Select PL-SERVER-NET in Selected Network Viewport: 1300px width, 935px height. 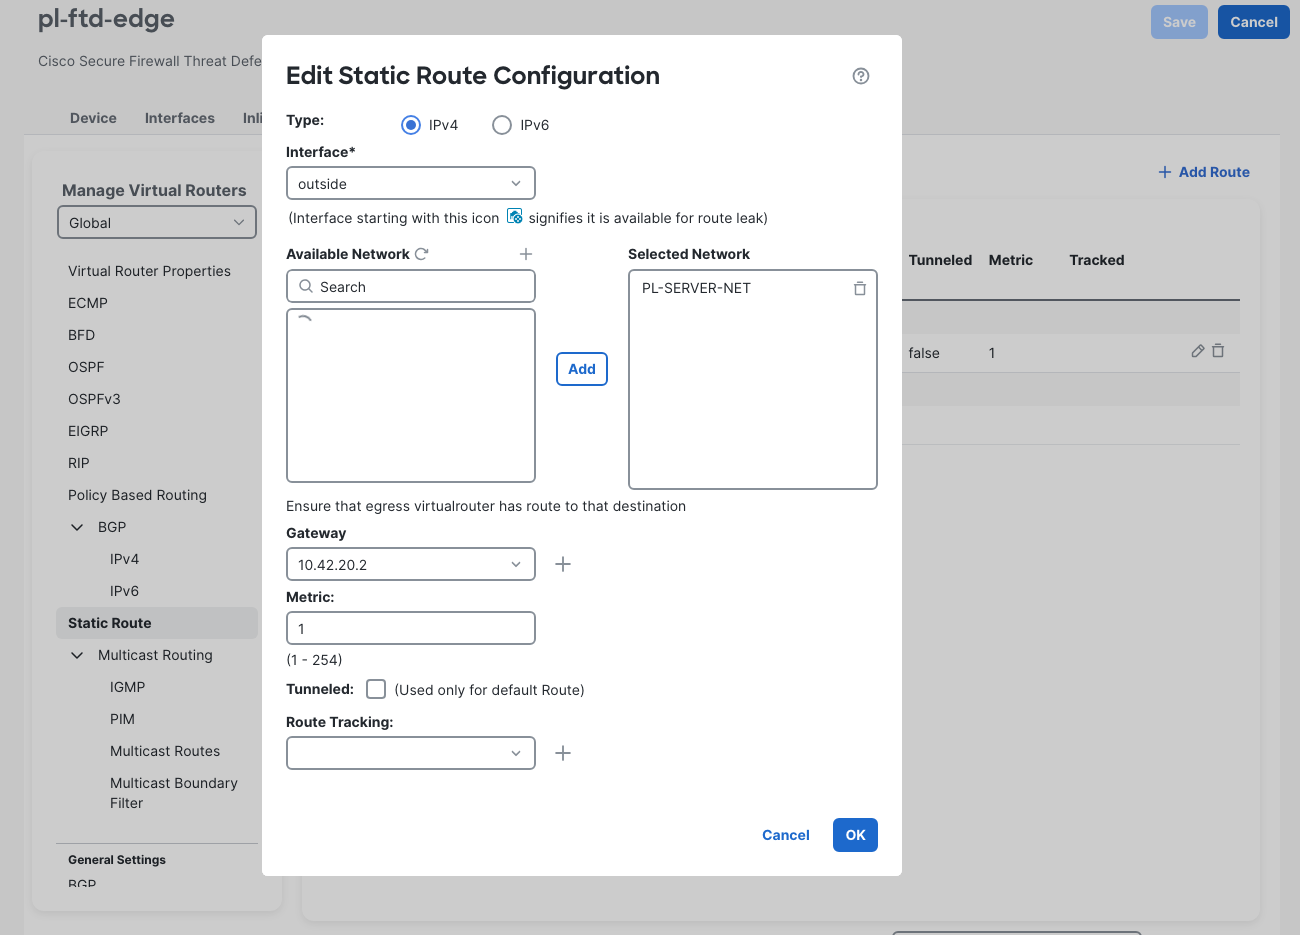696,288
